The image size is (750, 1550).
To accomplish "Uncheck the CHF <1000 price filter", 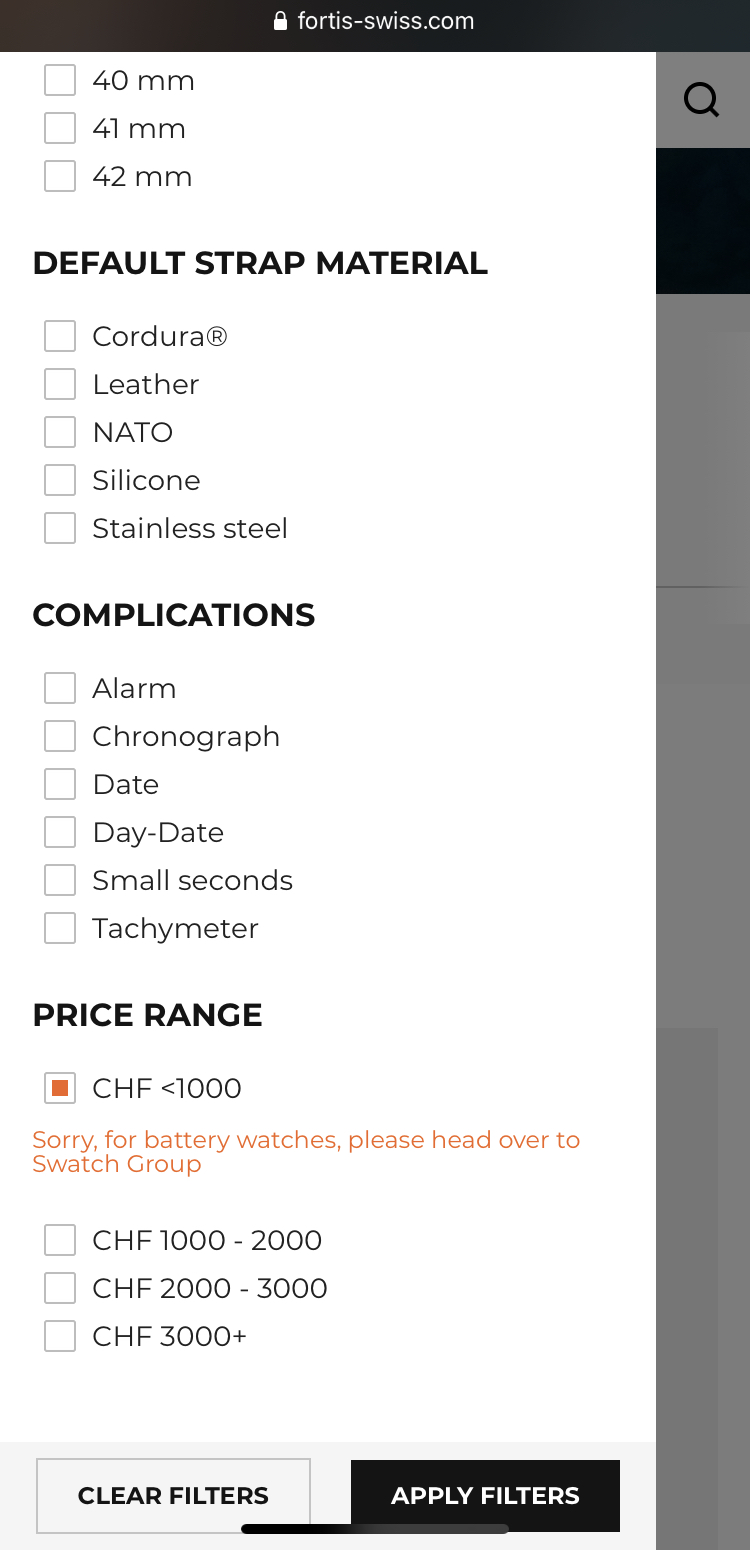I will pos(60,1088).
